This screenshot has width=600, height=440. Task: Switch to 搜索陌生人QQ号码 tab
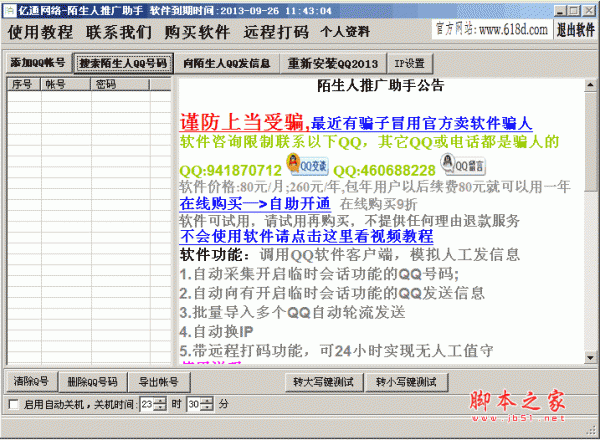(x=123, y=63)
